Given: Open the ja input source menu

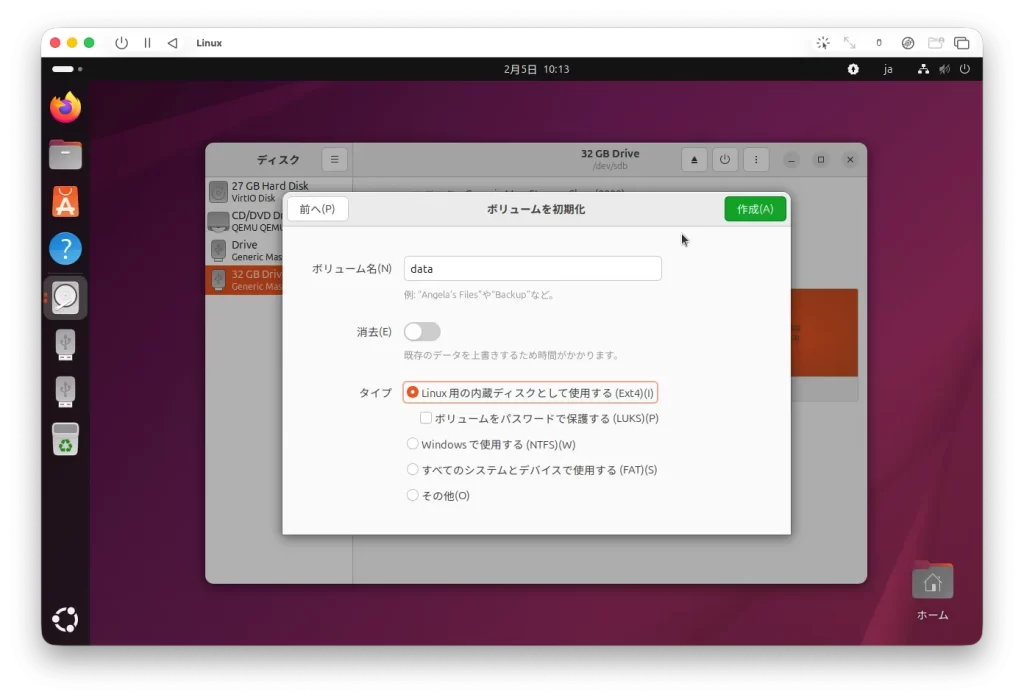Looking at the screenshot, I should click(887, 70).
